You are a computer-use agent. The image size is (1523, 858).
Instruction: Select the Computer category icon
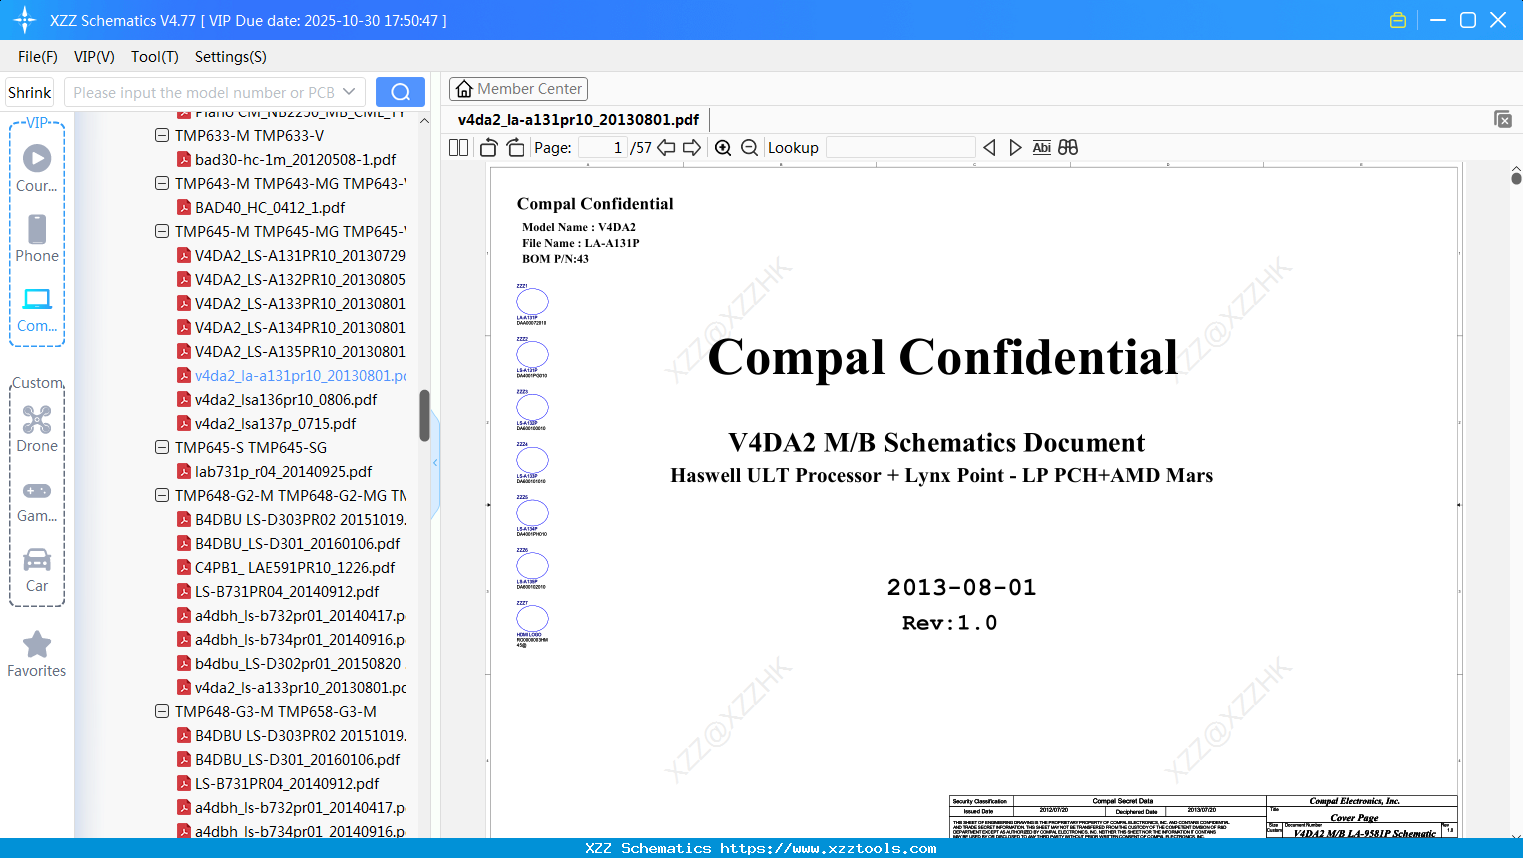click(x=37, y=309)
